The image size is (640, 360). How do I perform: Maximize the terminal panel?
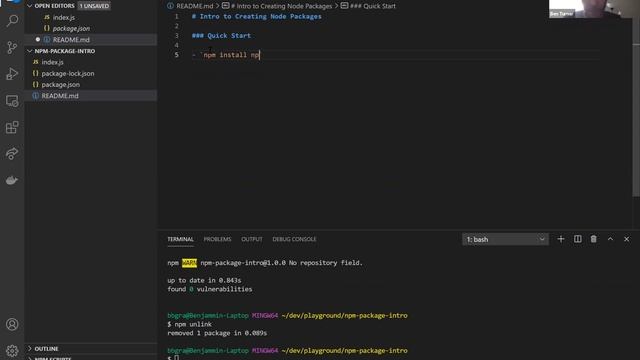[x=610, y=239]
